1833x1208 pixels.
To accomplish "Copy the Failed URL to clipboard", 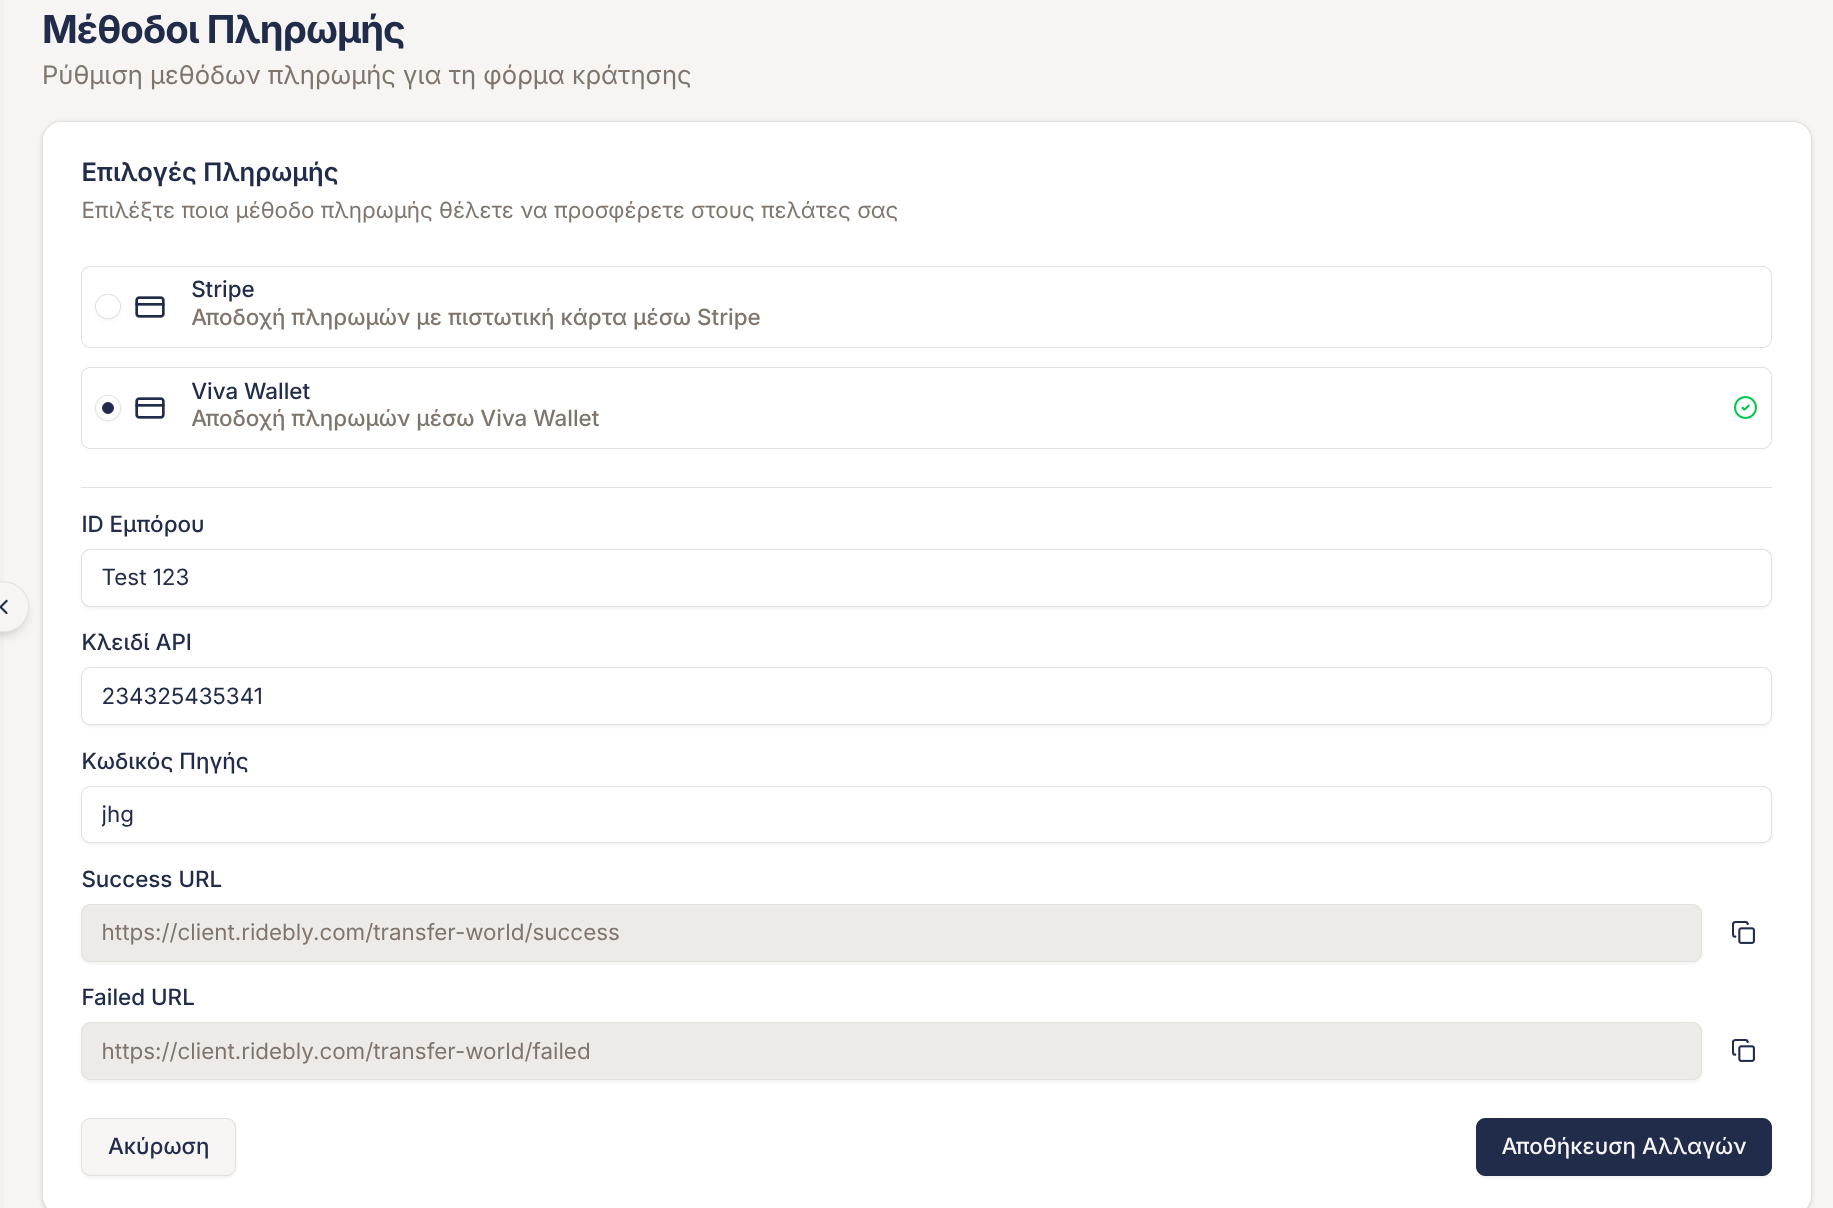I will (1743, 1051).
